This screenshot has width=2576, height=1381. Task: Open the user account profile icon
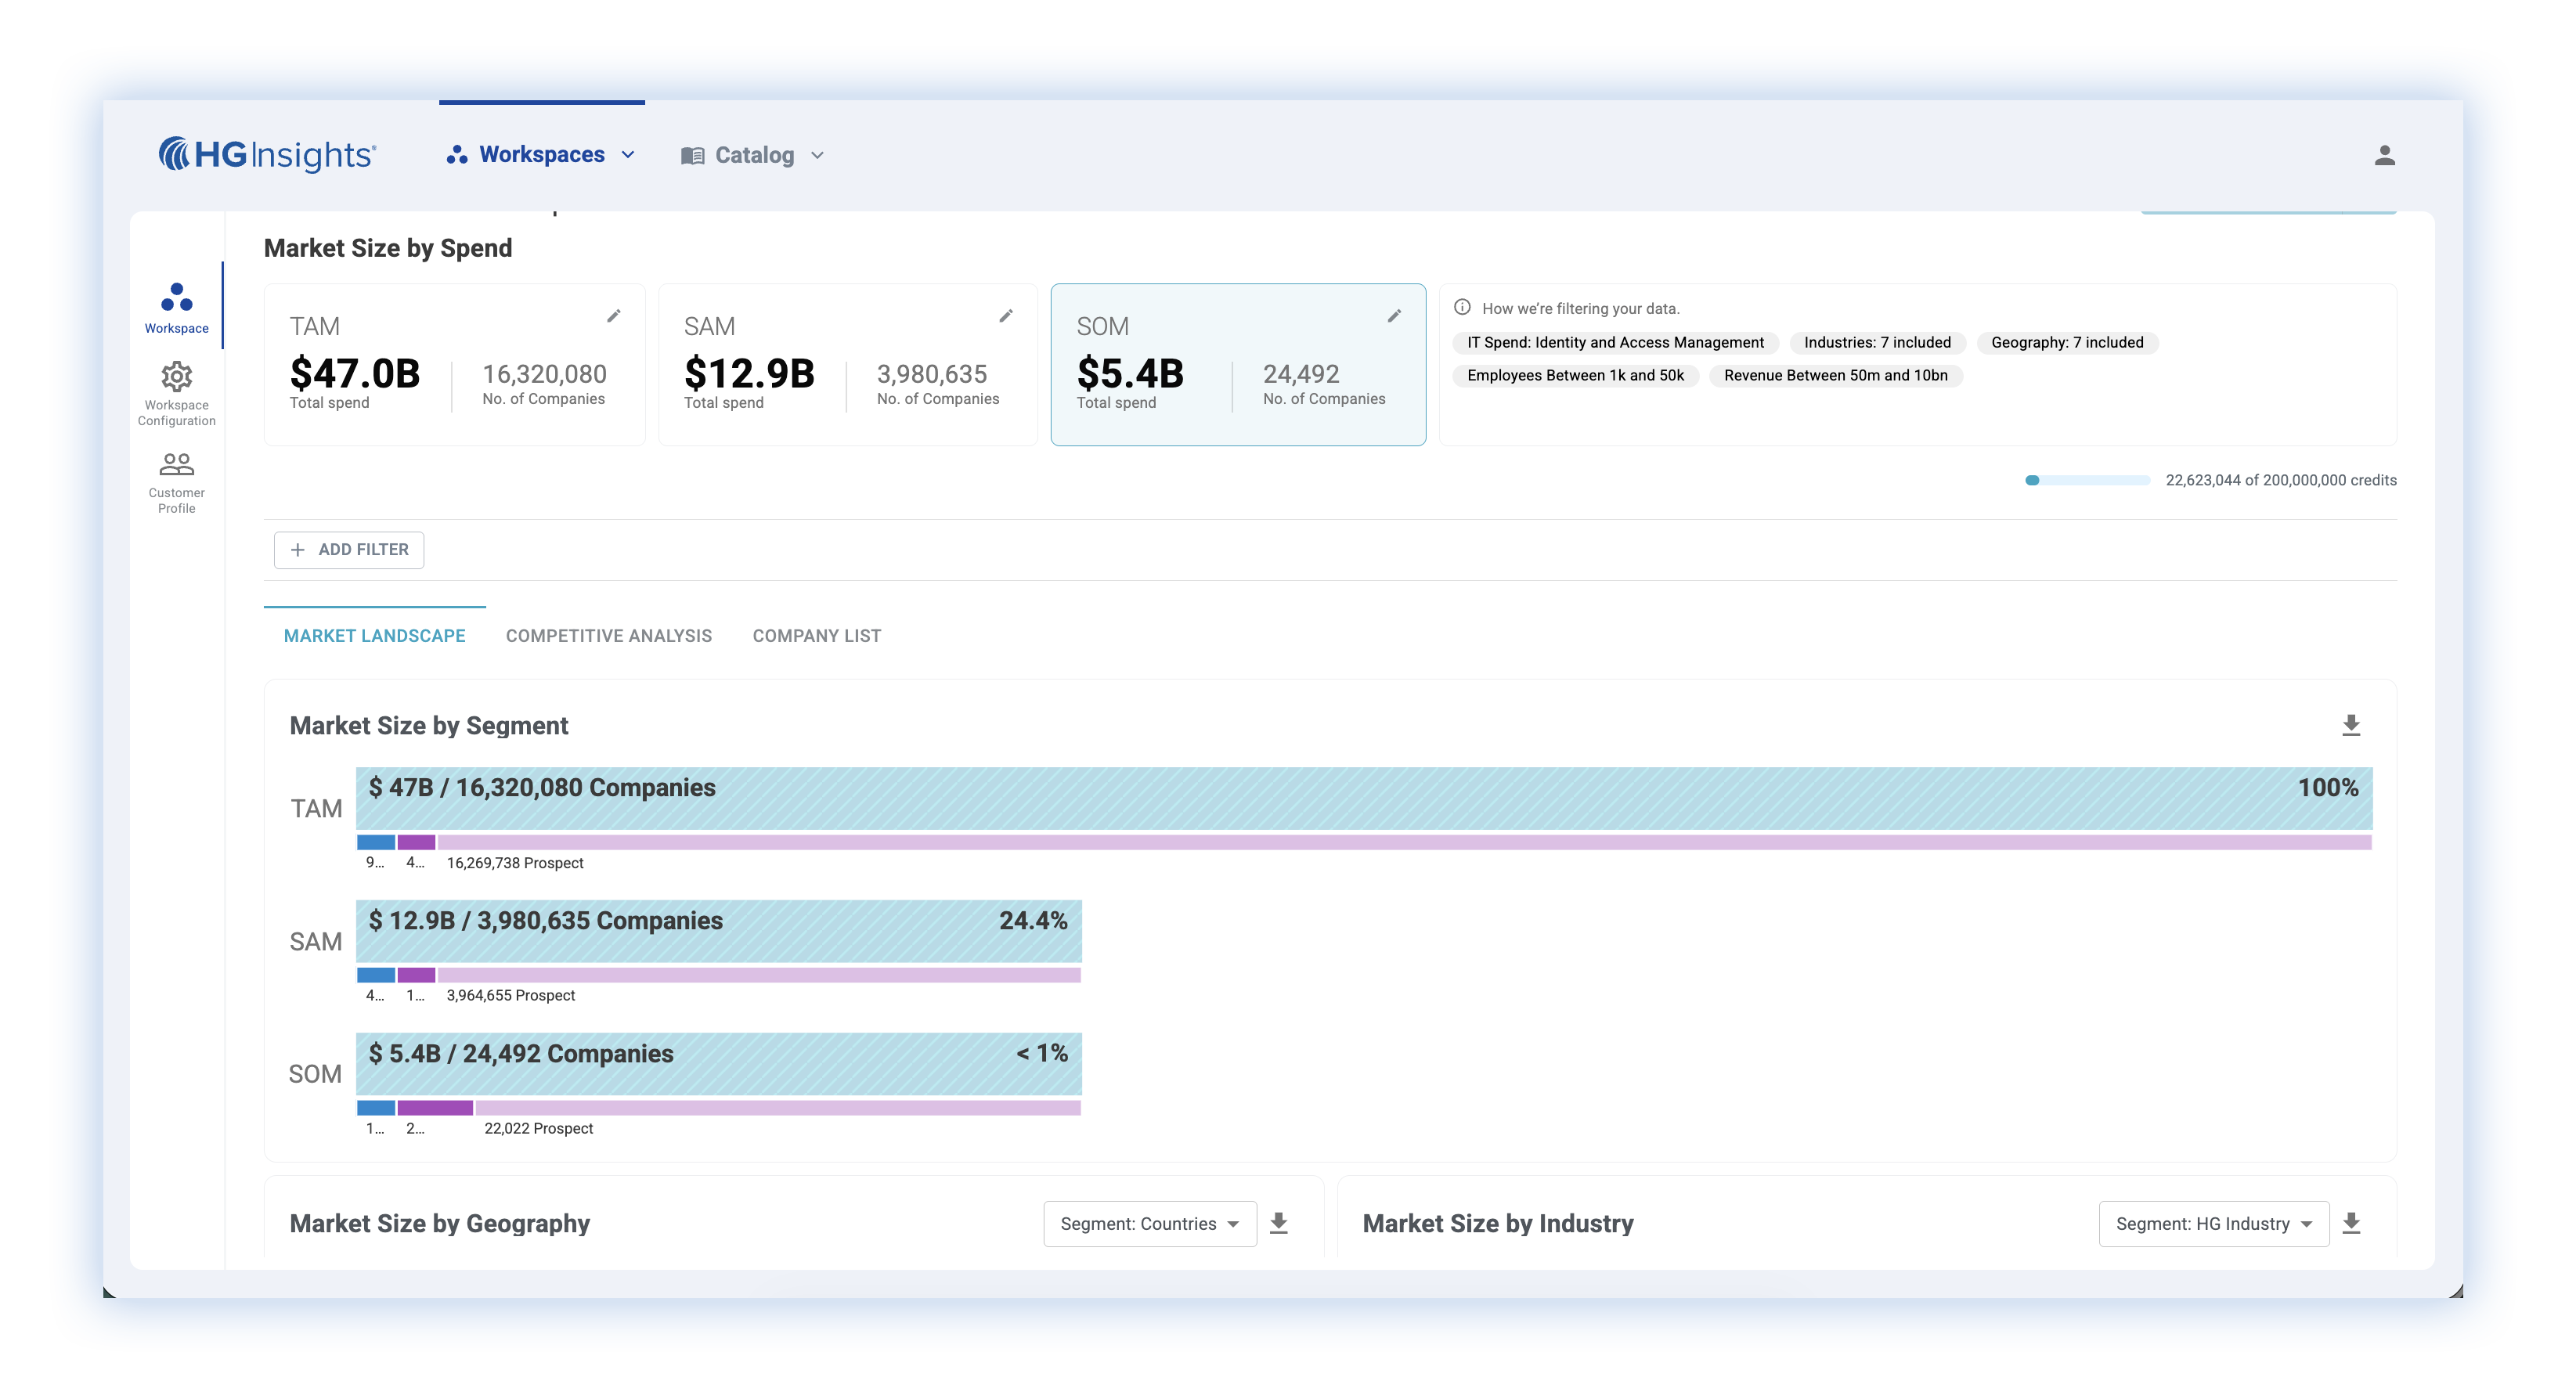[2384, 155]
